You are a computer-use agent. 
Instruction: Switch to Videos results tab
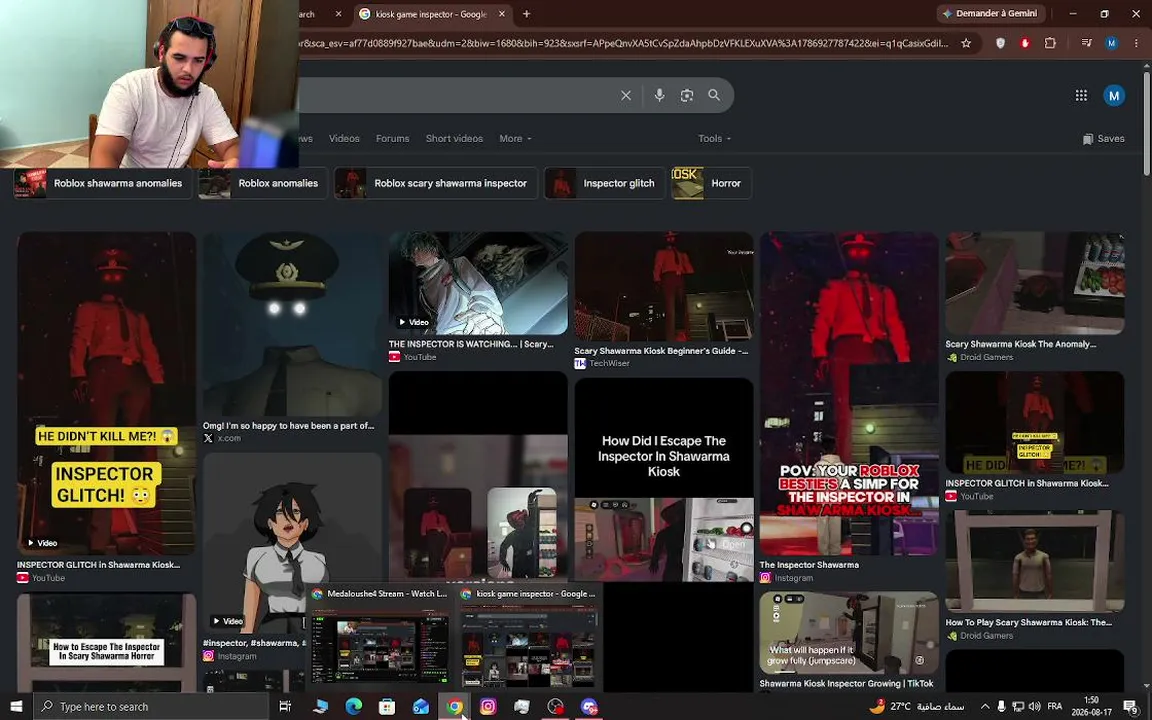coord(344,139)
